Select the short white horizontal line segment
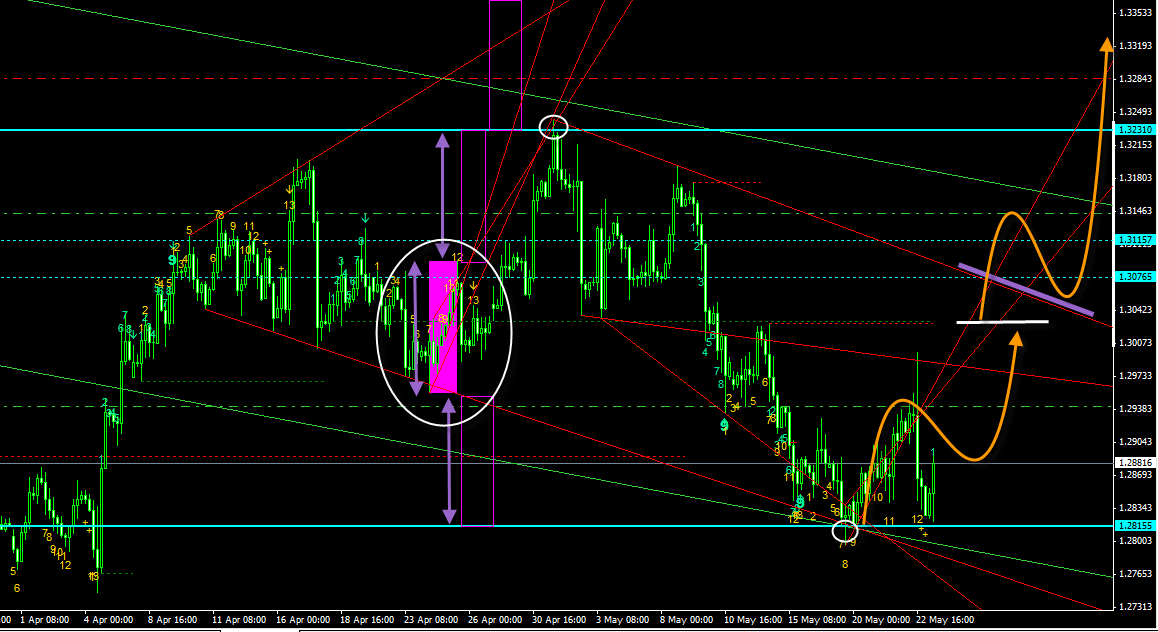 coord(1002,322)
